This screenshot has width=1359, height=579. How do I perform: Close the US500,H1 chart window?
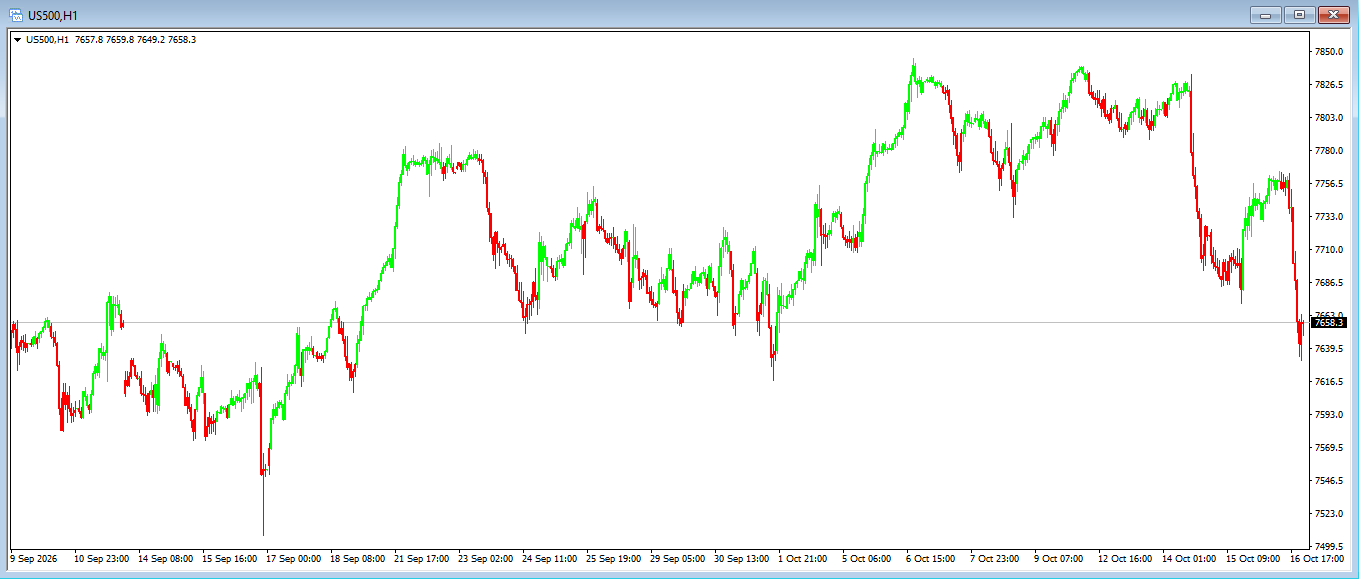1333,15
